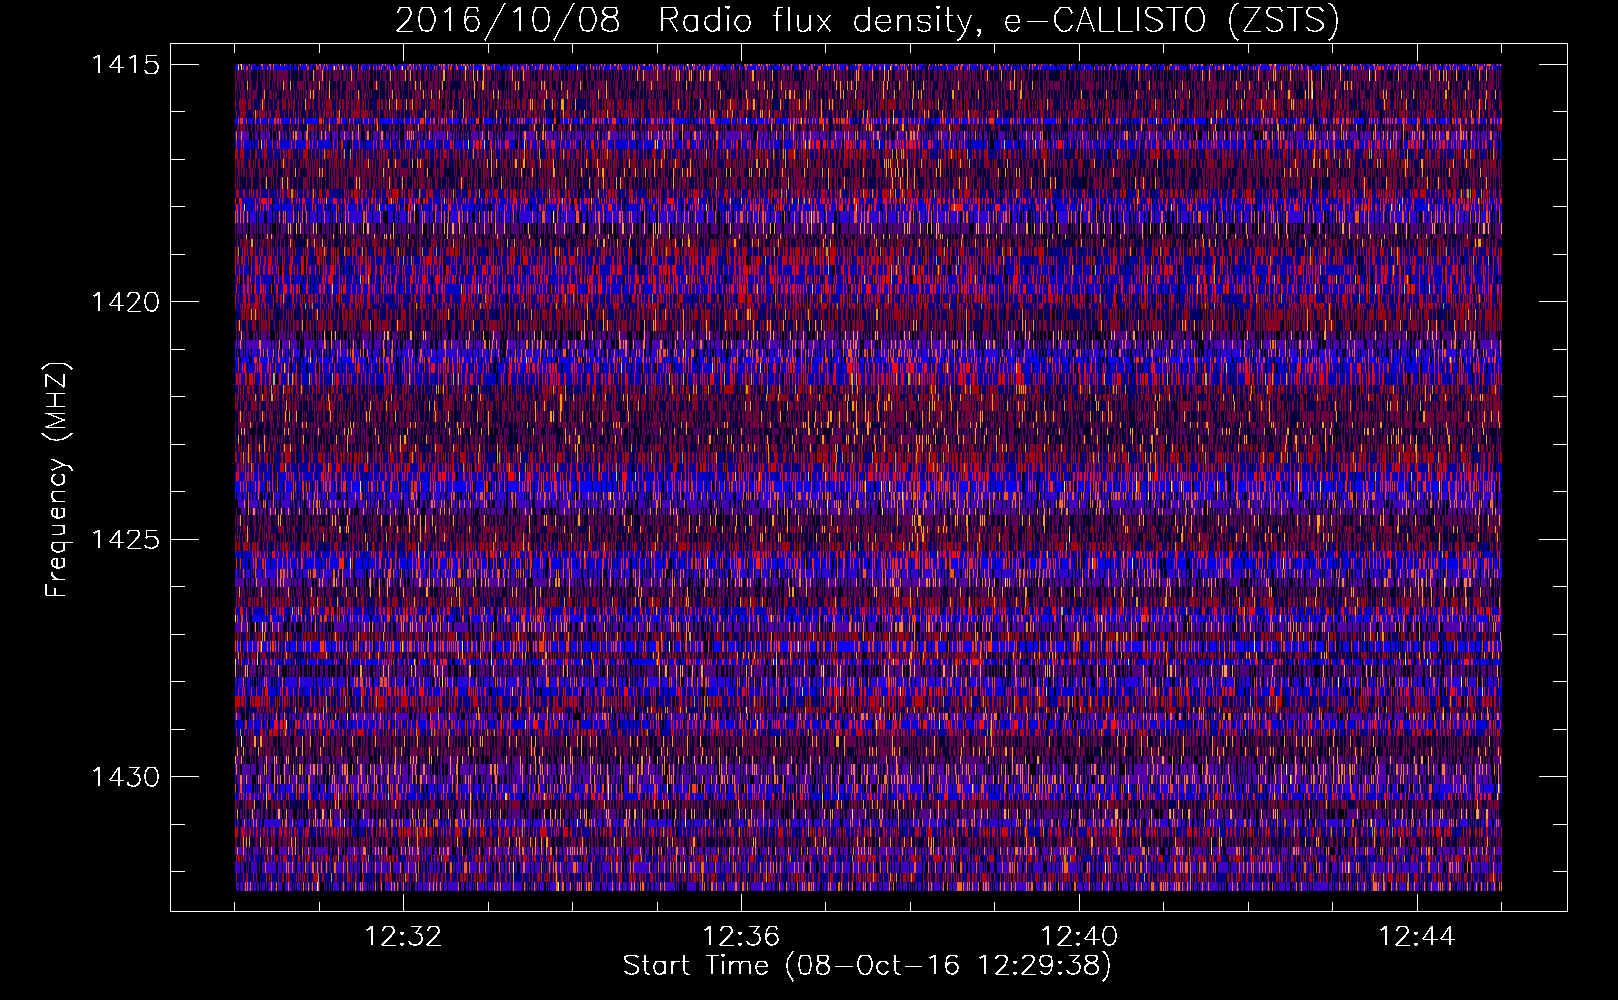Click the 12:32 time axis label
Screen dimensions: 1618x1000
click(403, 937)
